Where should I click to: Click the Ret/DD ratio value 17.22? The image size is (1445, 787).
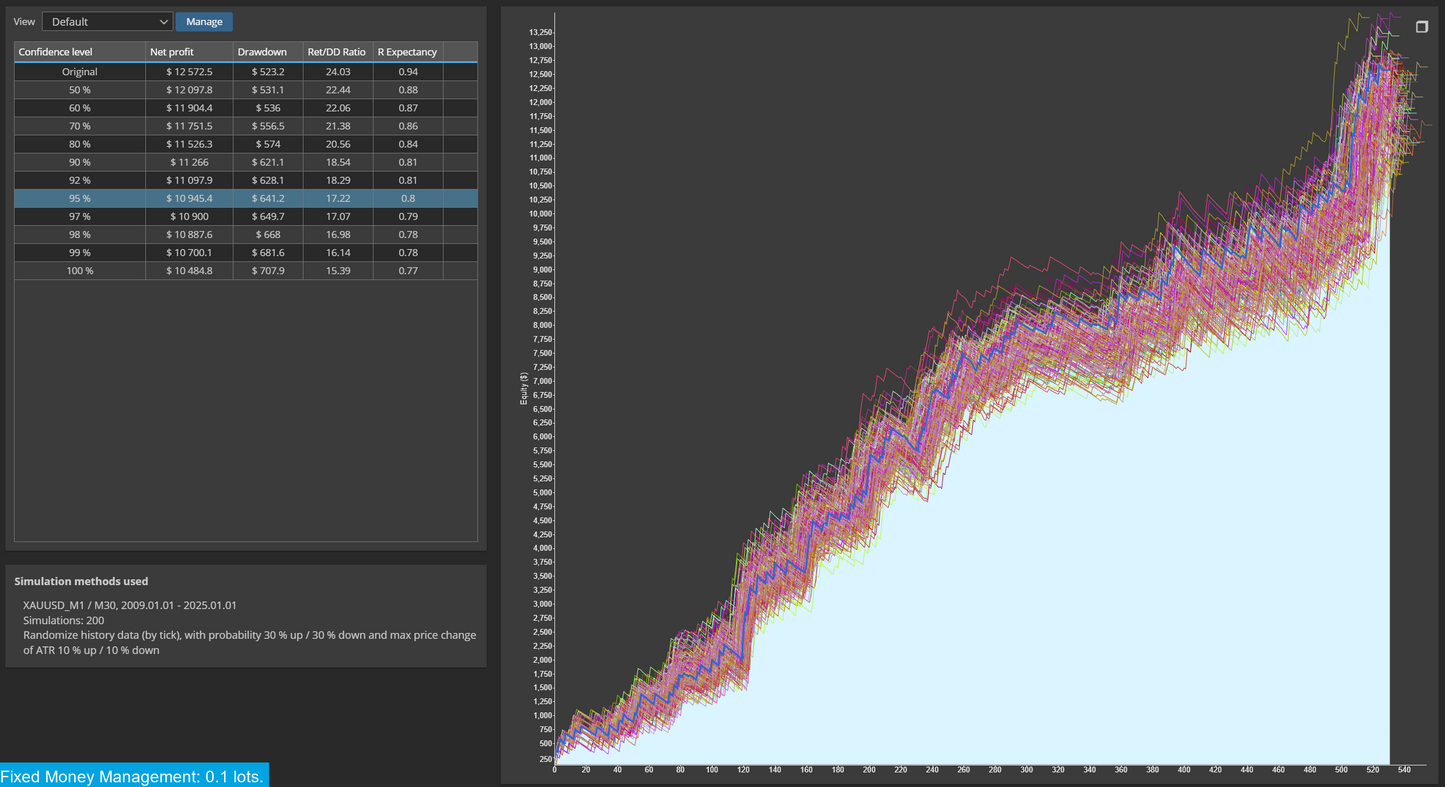click(x=338, y=198)
